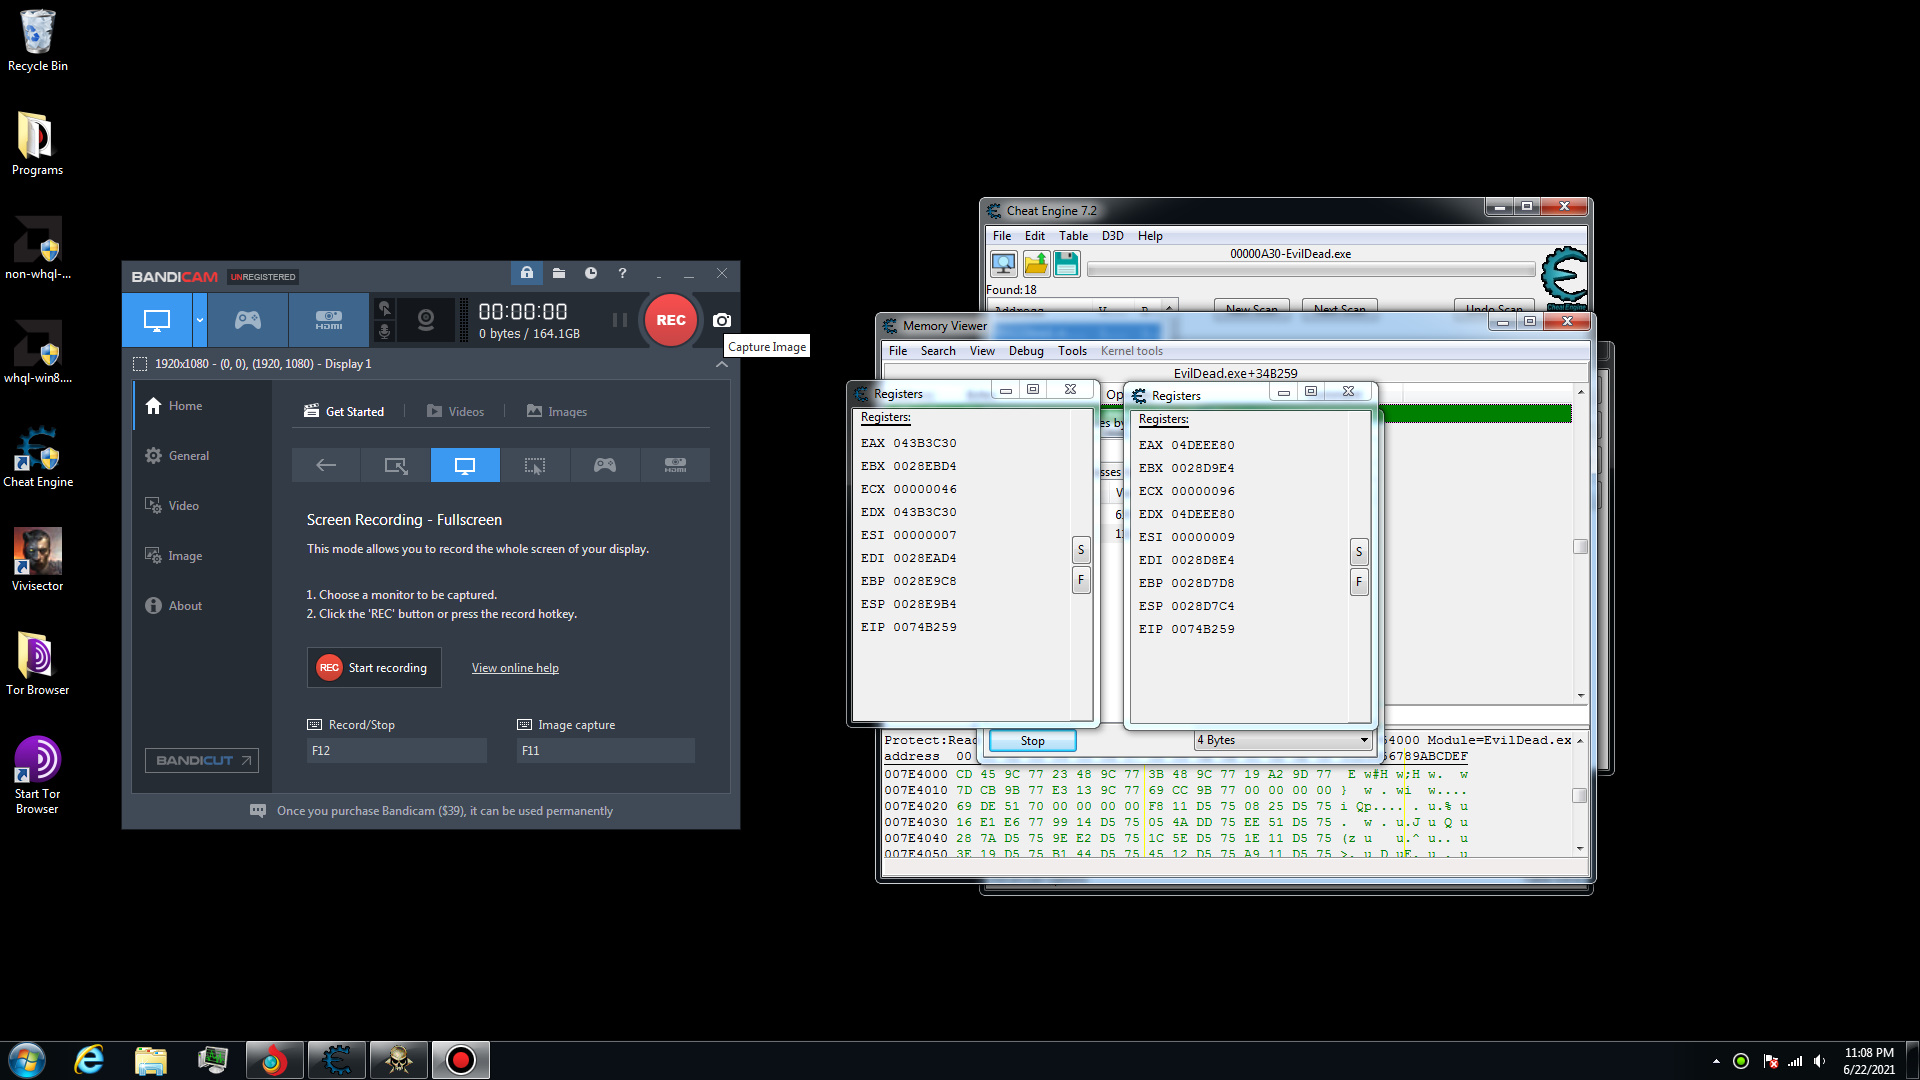Select Game Recording mode gamepad icon
Screen dimensions: 1920x1080
coord(248,320)
